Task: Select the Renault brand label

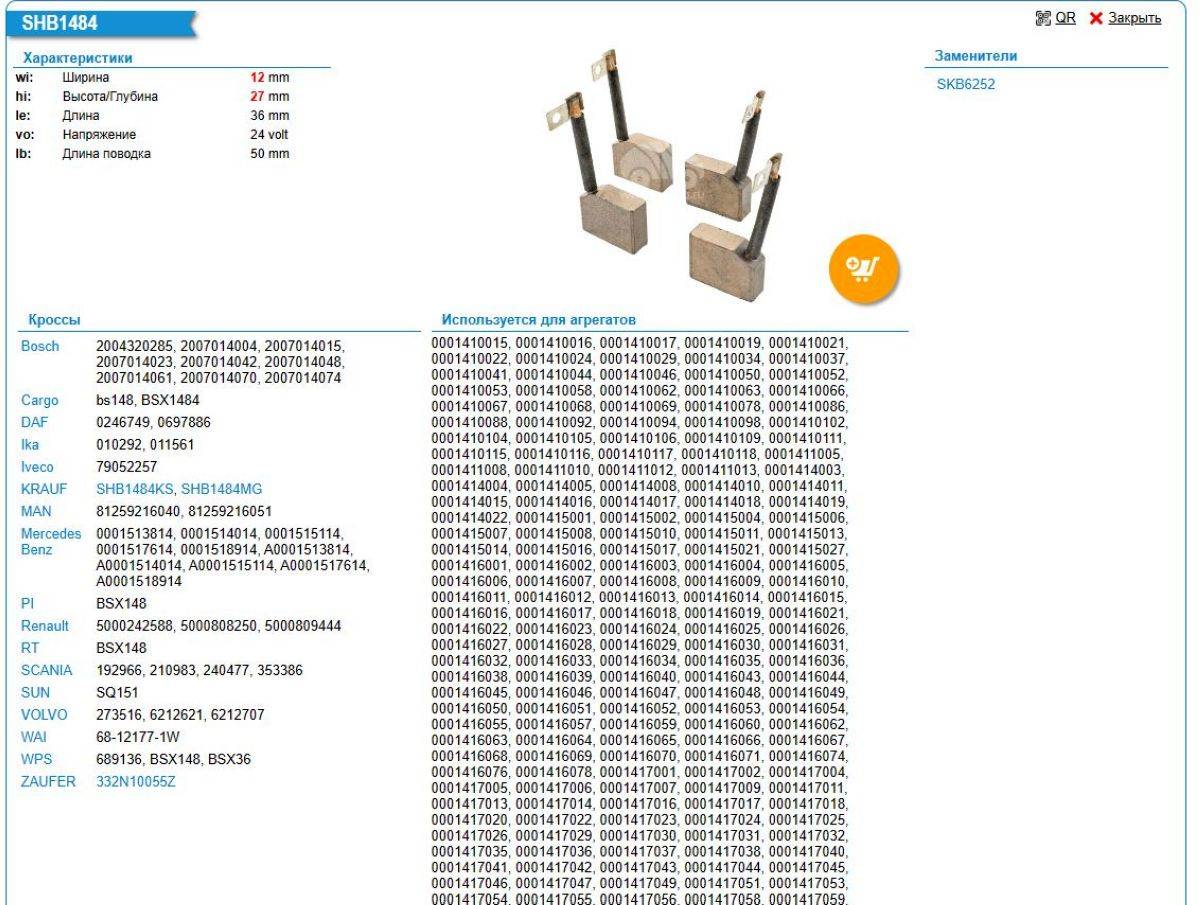Action: [x=45, y=626]
